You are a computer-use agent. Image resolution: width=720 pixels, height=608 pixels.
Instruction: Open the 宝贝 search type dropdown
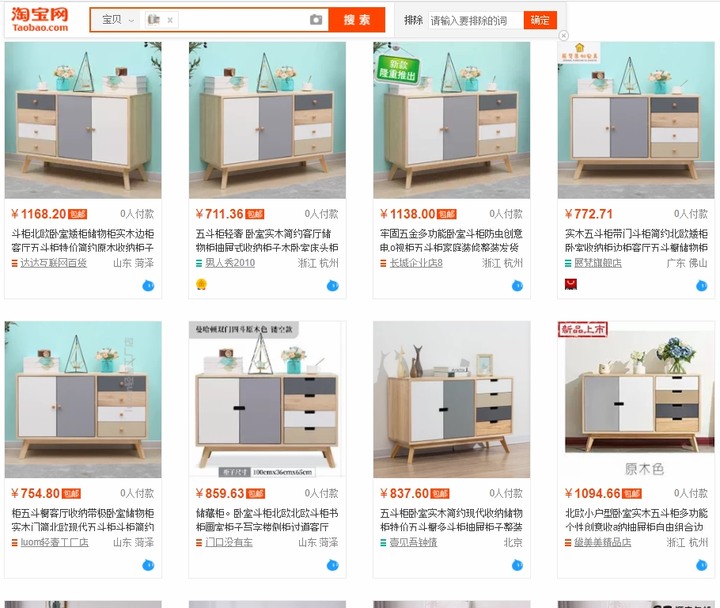118,20
